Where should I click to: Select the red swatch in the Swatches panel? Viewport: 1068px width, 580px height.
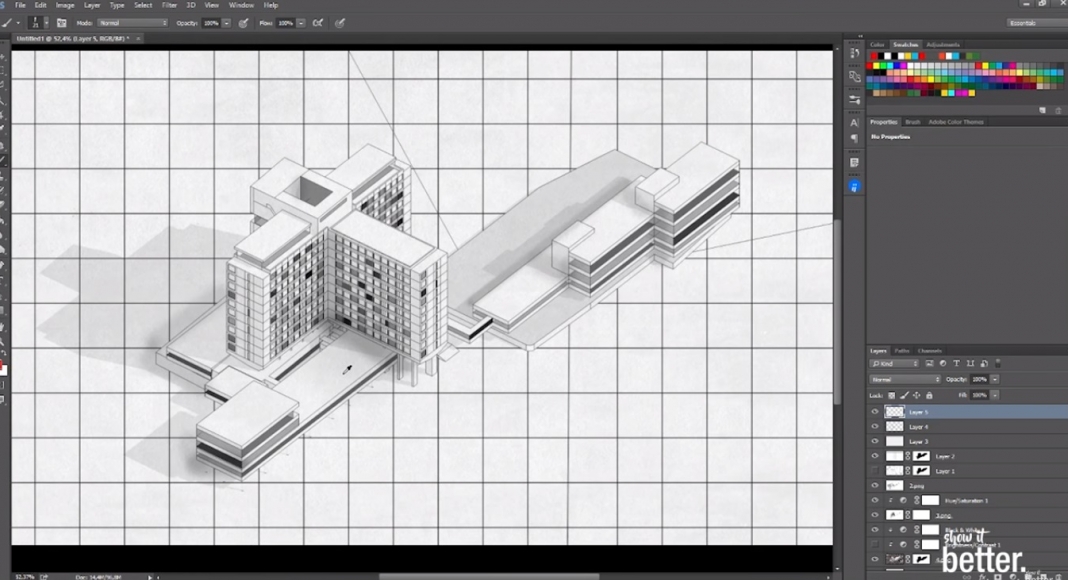point(868,65)
